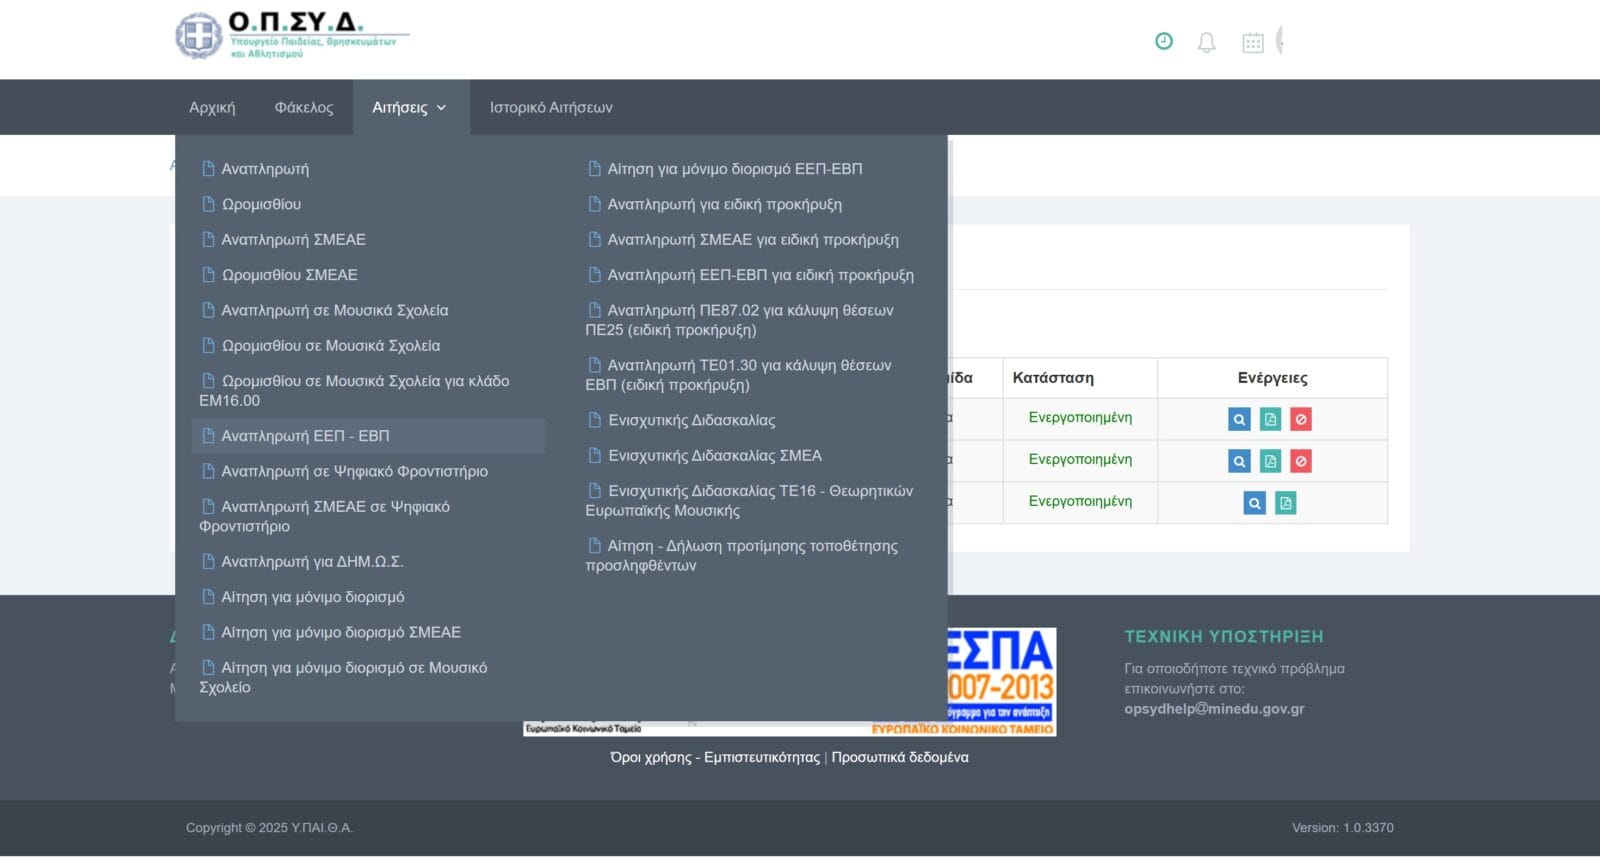The image size is (1600, 867).
Task: Choose Ωρομισθίου ΣΜΕΑΕ application
Action: 289,275
